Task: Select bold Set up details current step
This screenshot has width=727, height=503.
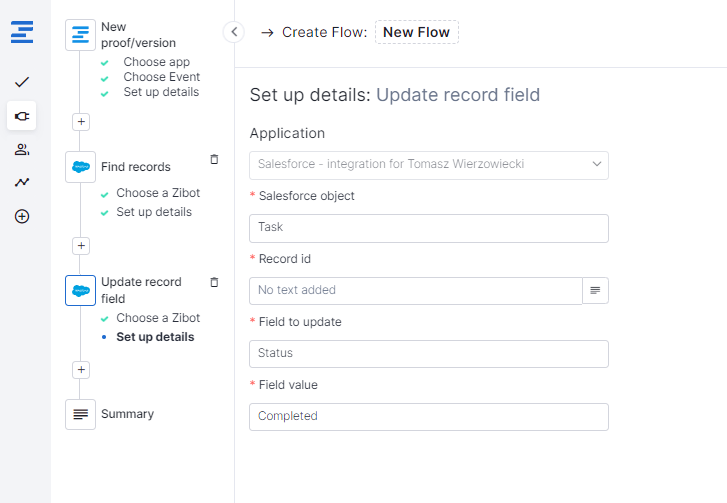Action: [155, 337]
